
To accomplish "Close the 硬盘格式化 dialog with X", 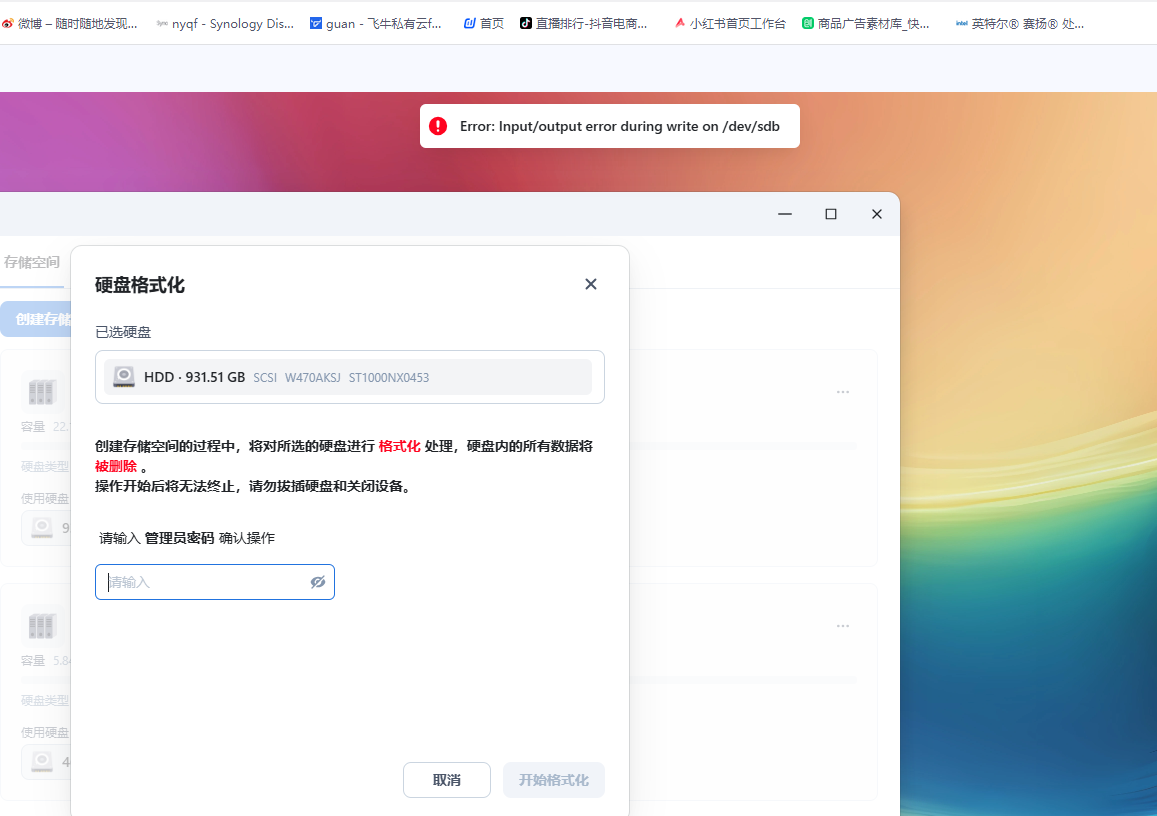I will (x=591, y=284).
